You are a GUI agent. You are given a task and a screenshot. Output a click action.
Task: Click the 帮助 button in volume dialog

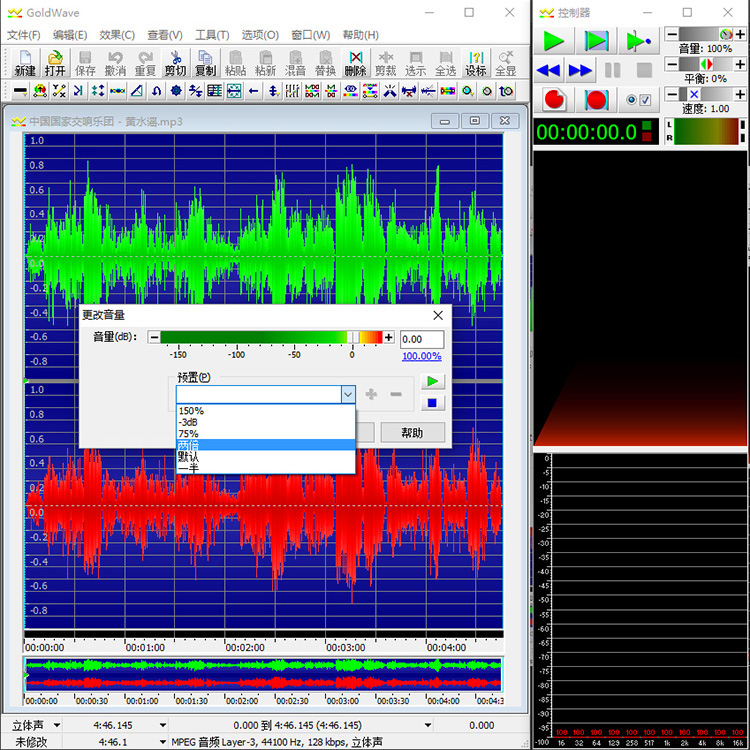coord(413,433)
